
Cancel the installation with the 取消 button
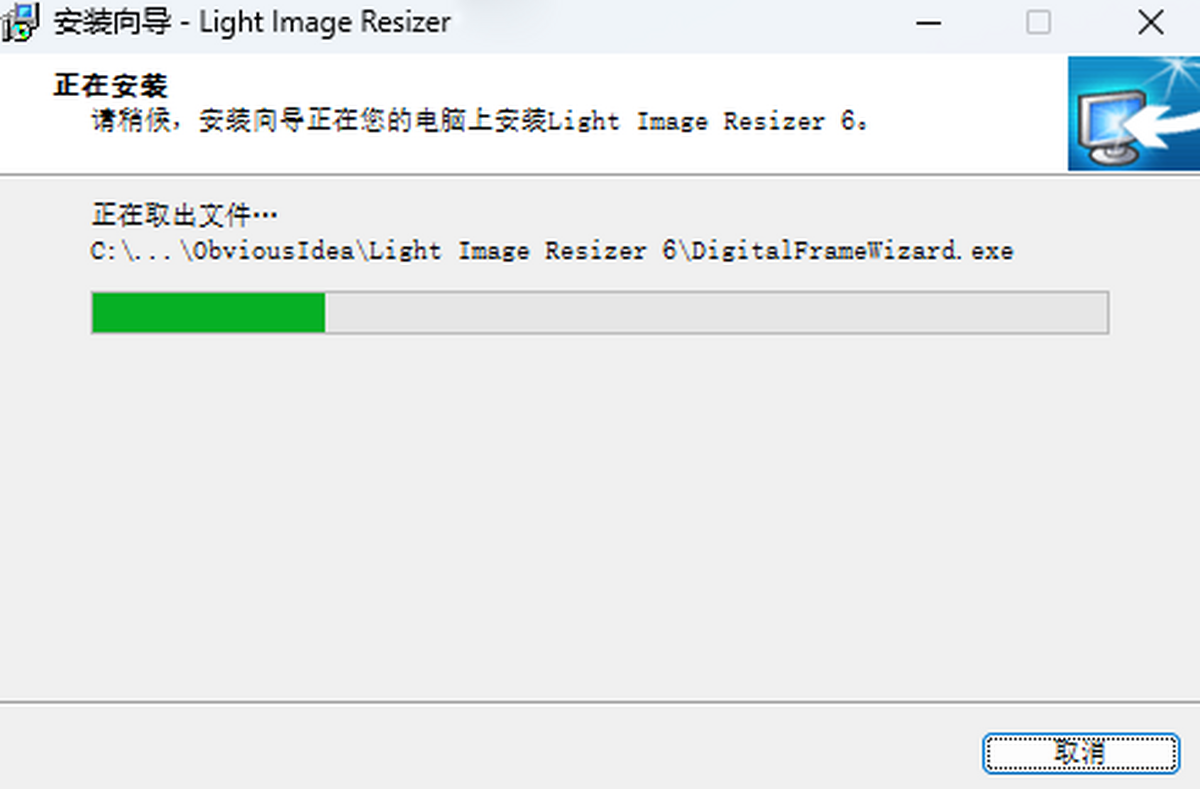(1080, 753)
